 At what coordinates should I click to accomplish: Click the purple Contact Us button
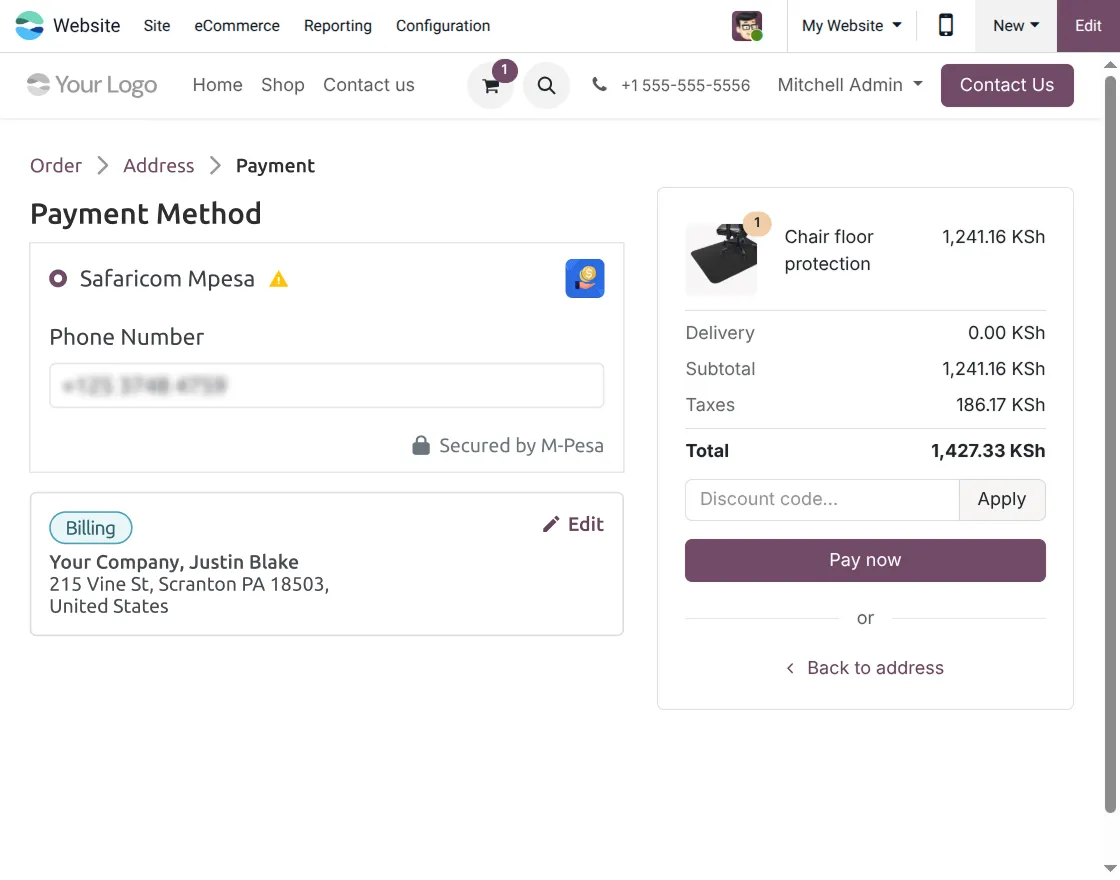1006,85
